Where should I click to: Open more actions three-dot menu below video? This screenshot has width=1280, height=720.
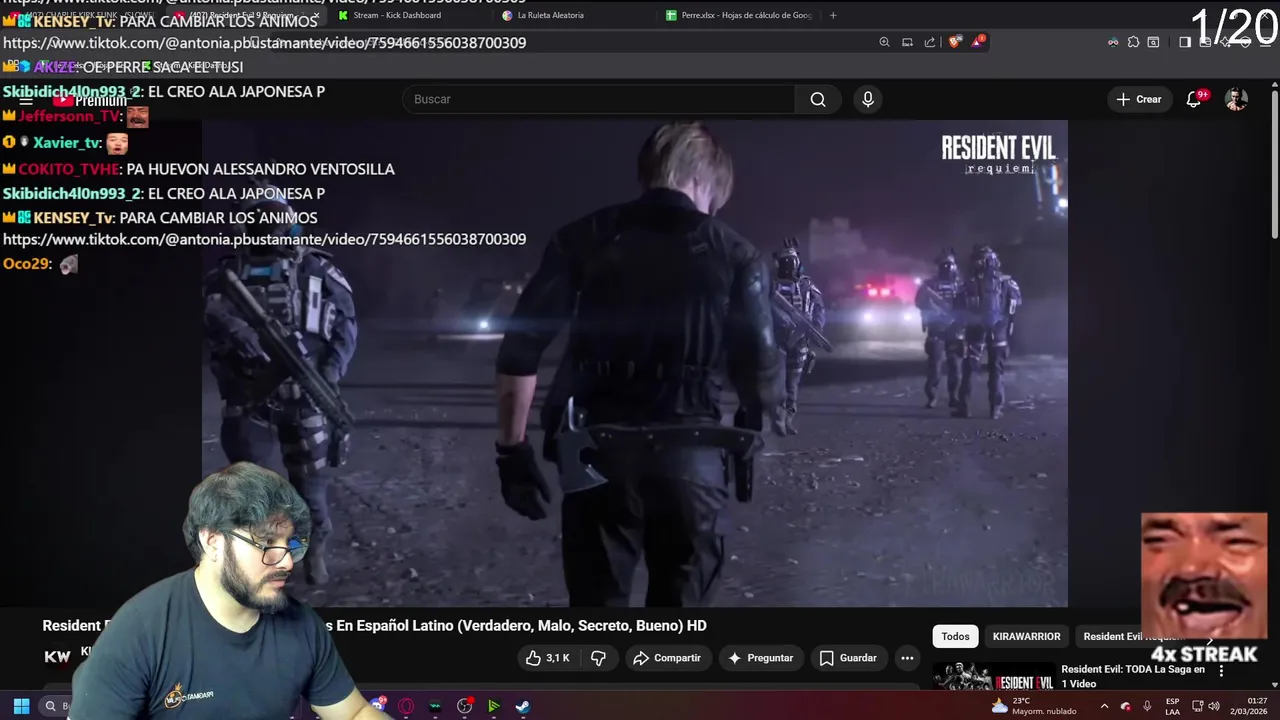[907, 658]
